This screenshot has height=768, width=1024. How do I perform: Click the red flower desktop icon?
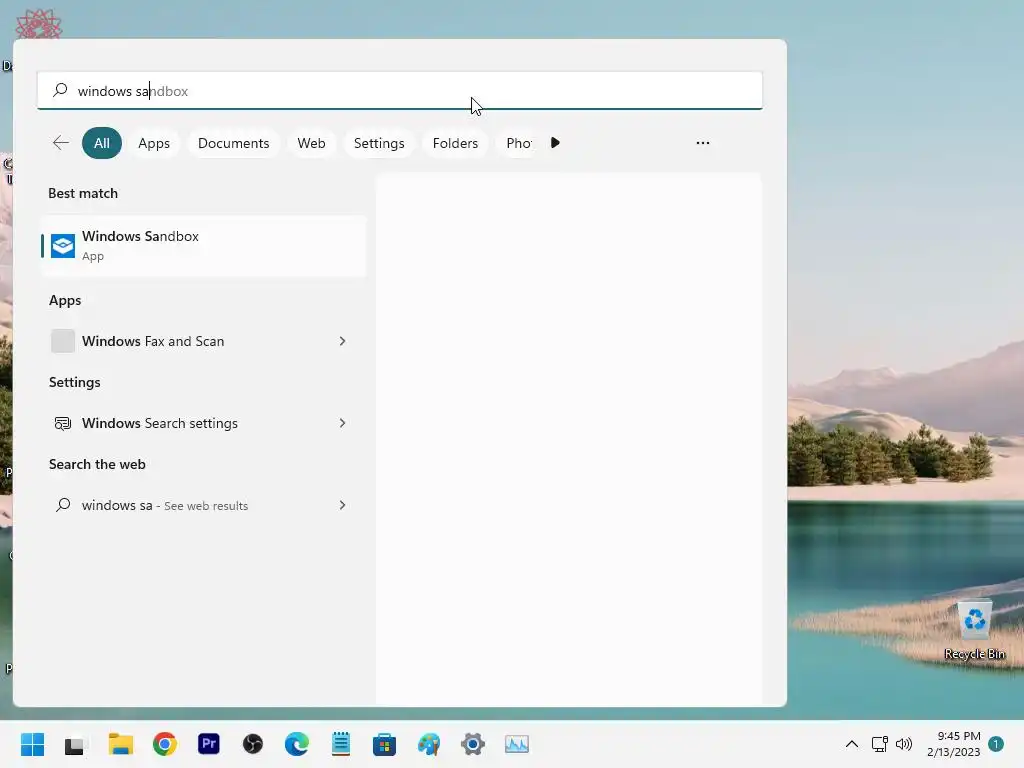tap(39, 24)
